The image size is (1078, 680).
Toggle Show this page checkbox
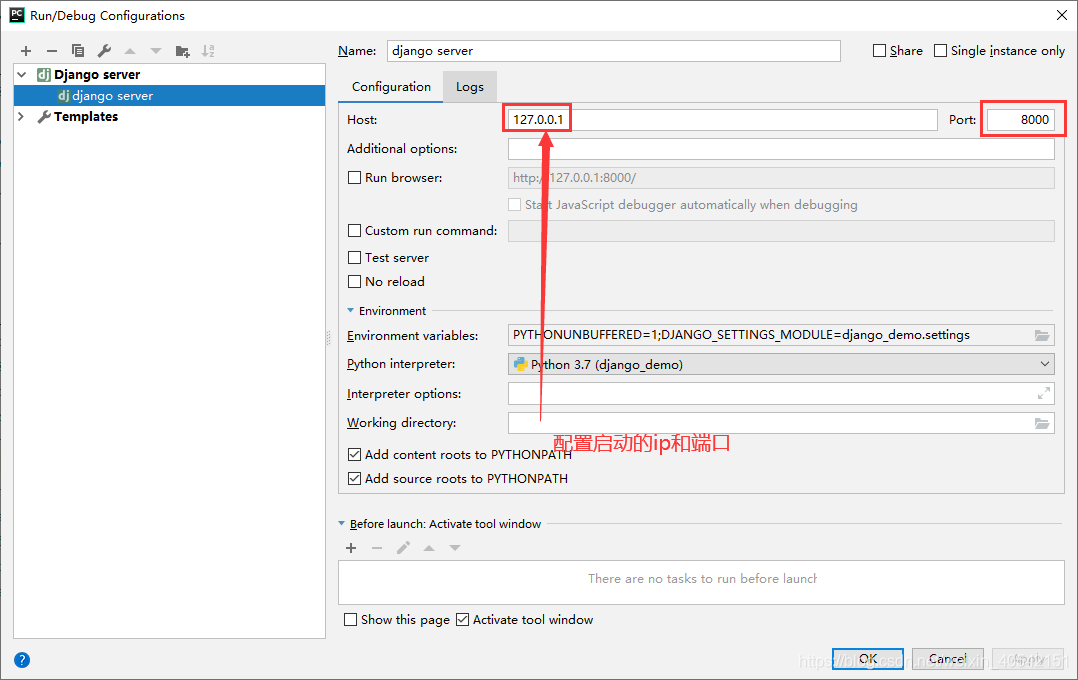[351, 619]
